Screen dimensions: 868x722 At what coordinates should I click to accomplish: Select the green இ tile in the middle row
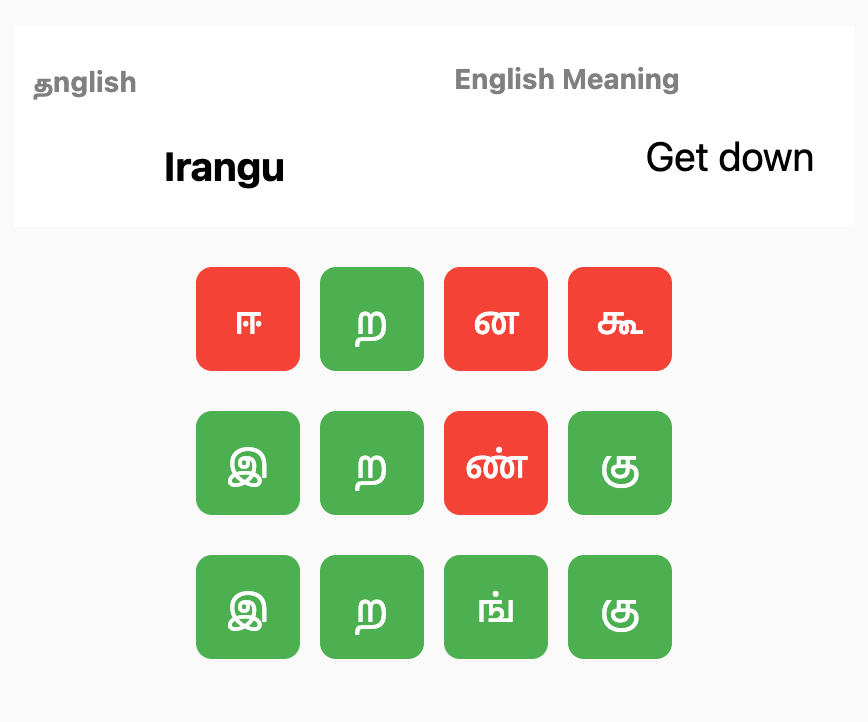click(x=248, y=463)
